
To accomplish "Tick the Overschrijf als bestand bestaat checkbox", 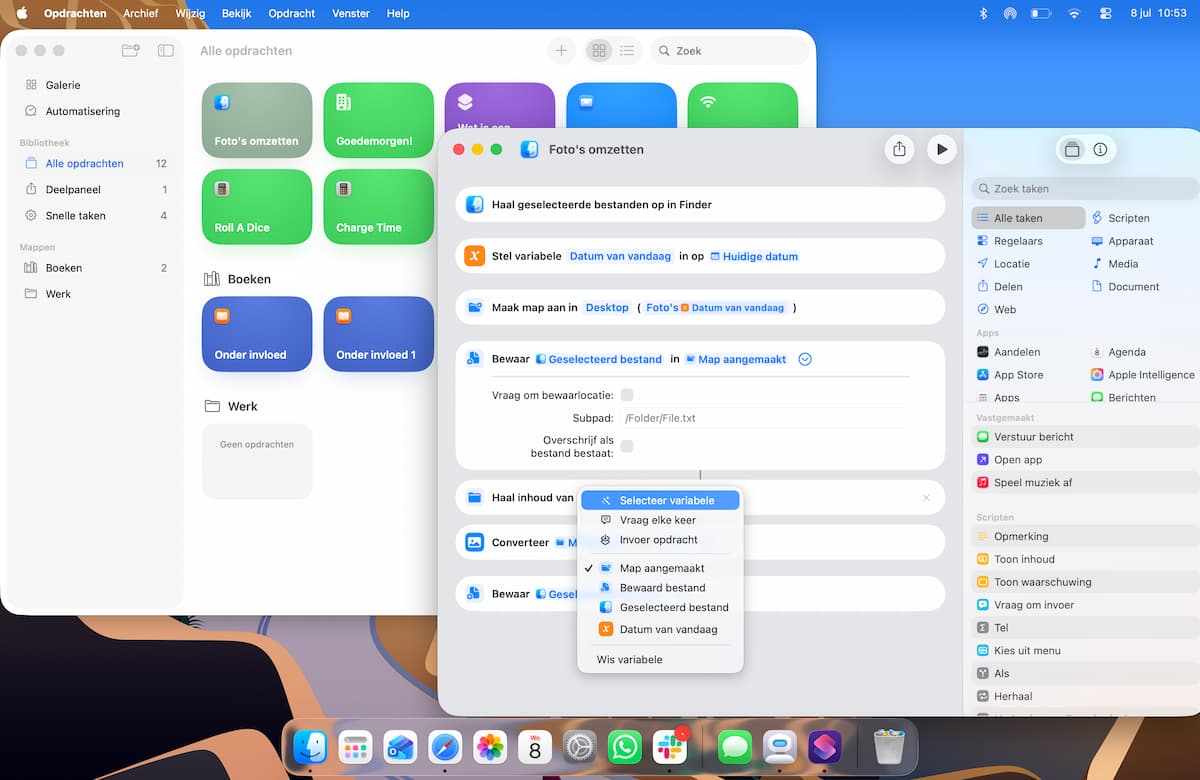I will tap(627, 446).
